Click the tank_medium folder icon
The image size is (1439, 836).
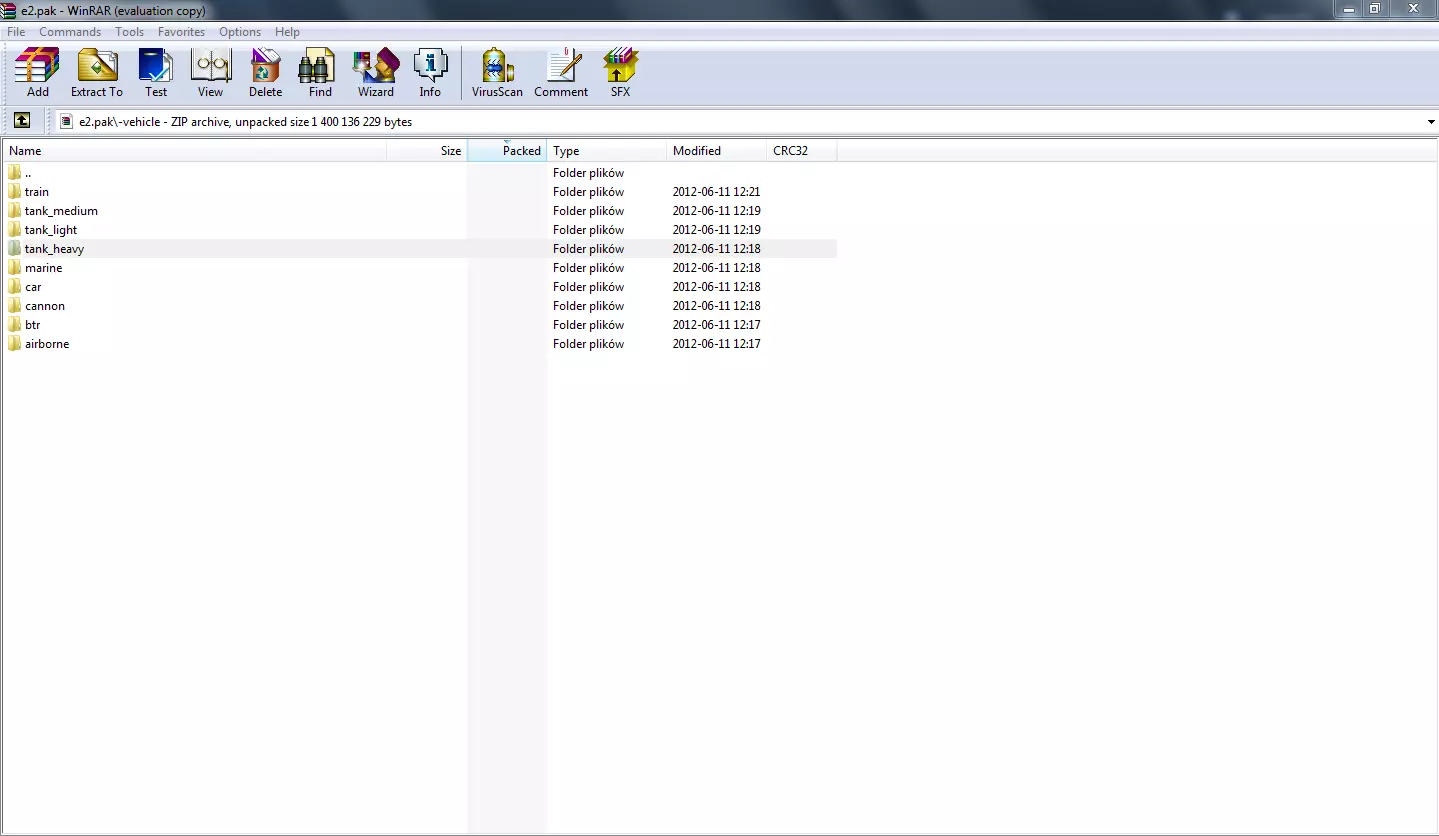pos(15,211)
